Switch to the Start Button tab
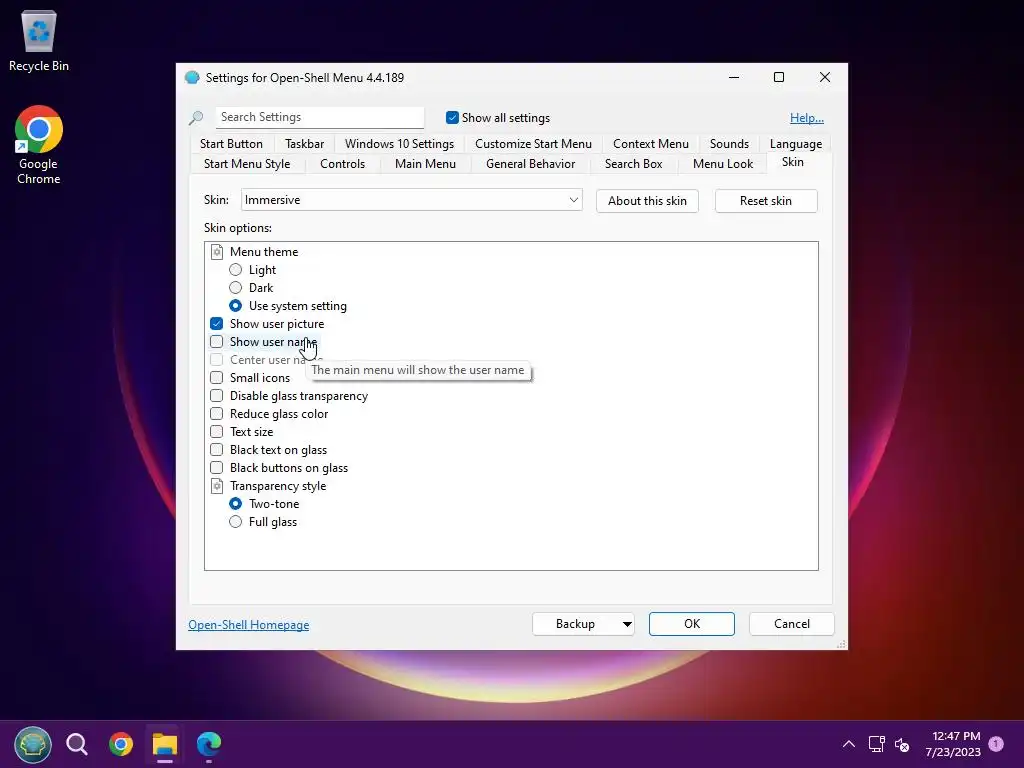The image size is (1024, 768). point(231,144)
